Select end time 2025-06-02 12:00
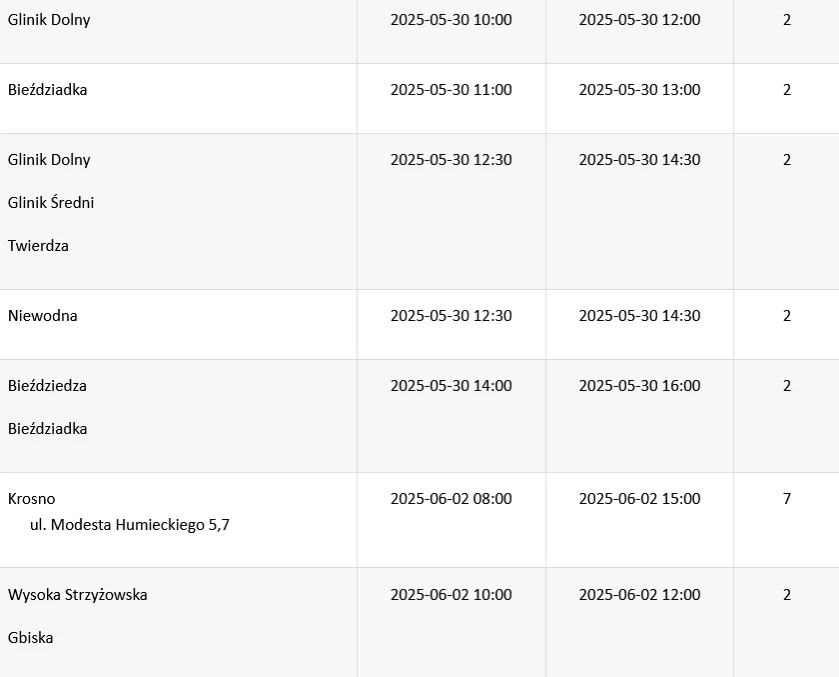 pos(639,595)
